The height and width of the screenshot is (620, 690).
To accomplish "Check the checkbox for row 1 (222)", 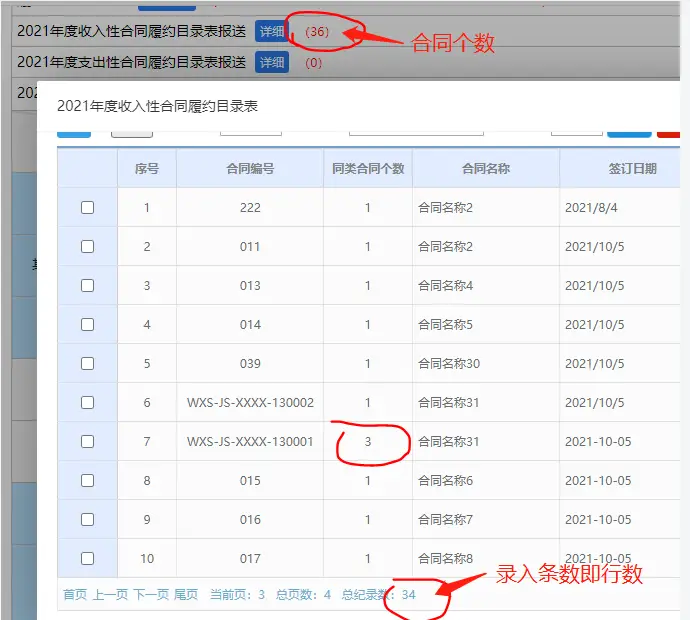I will coord(88,207).
